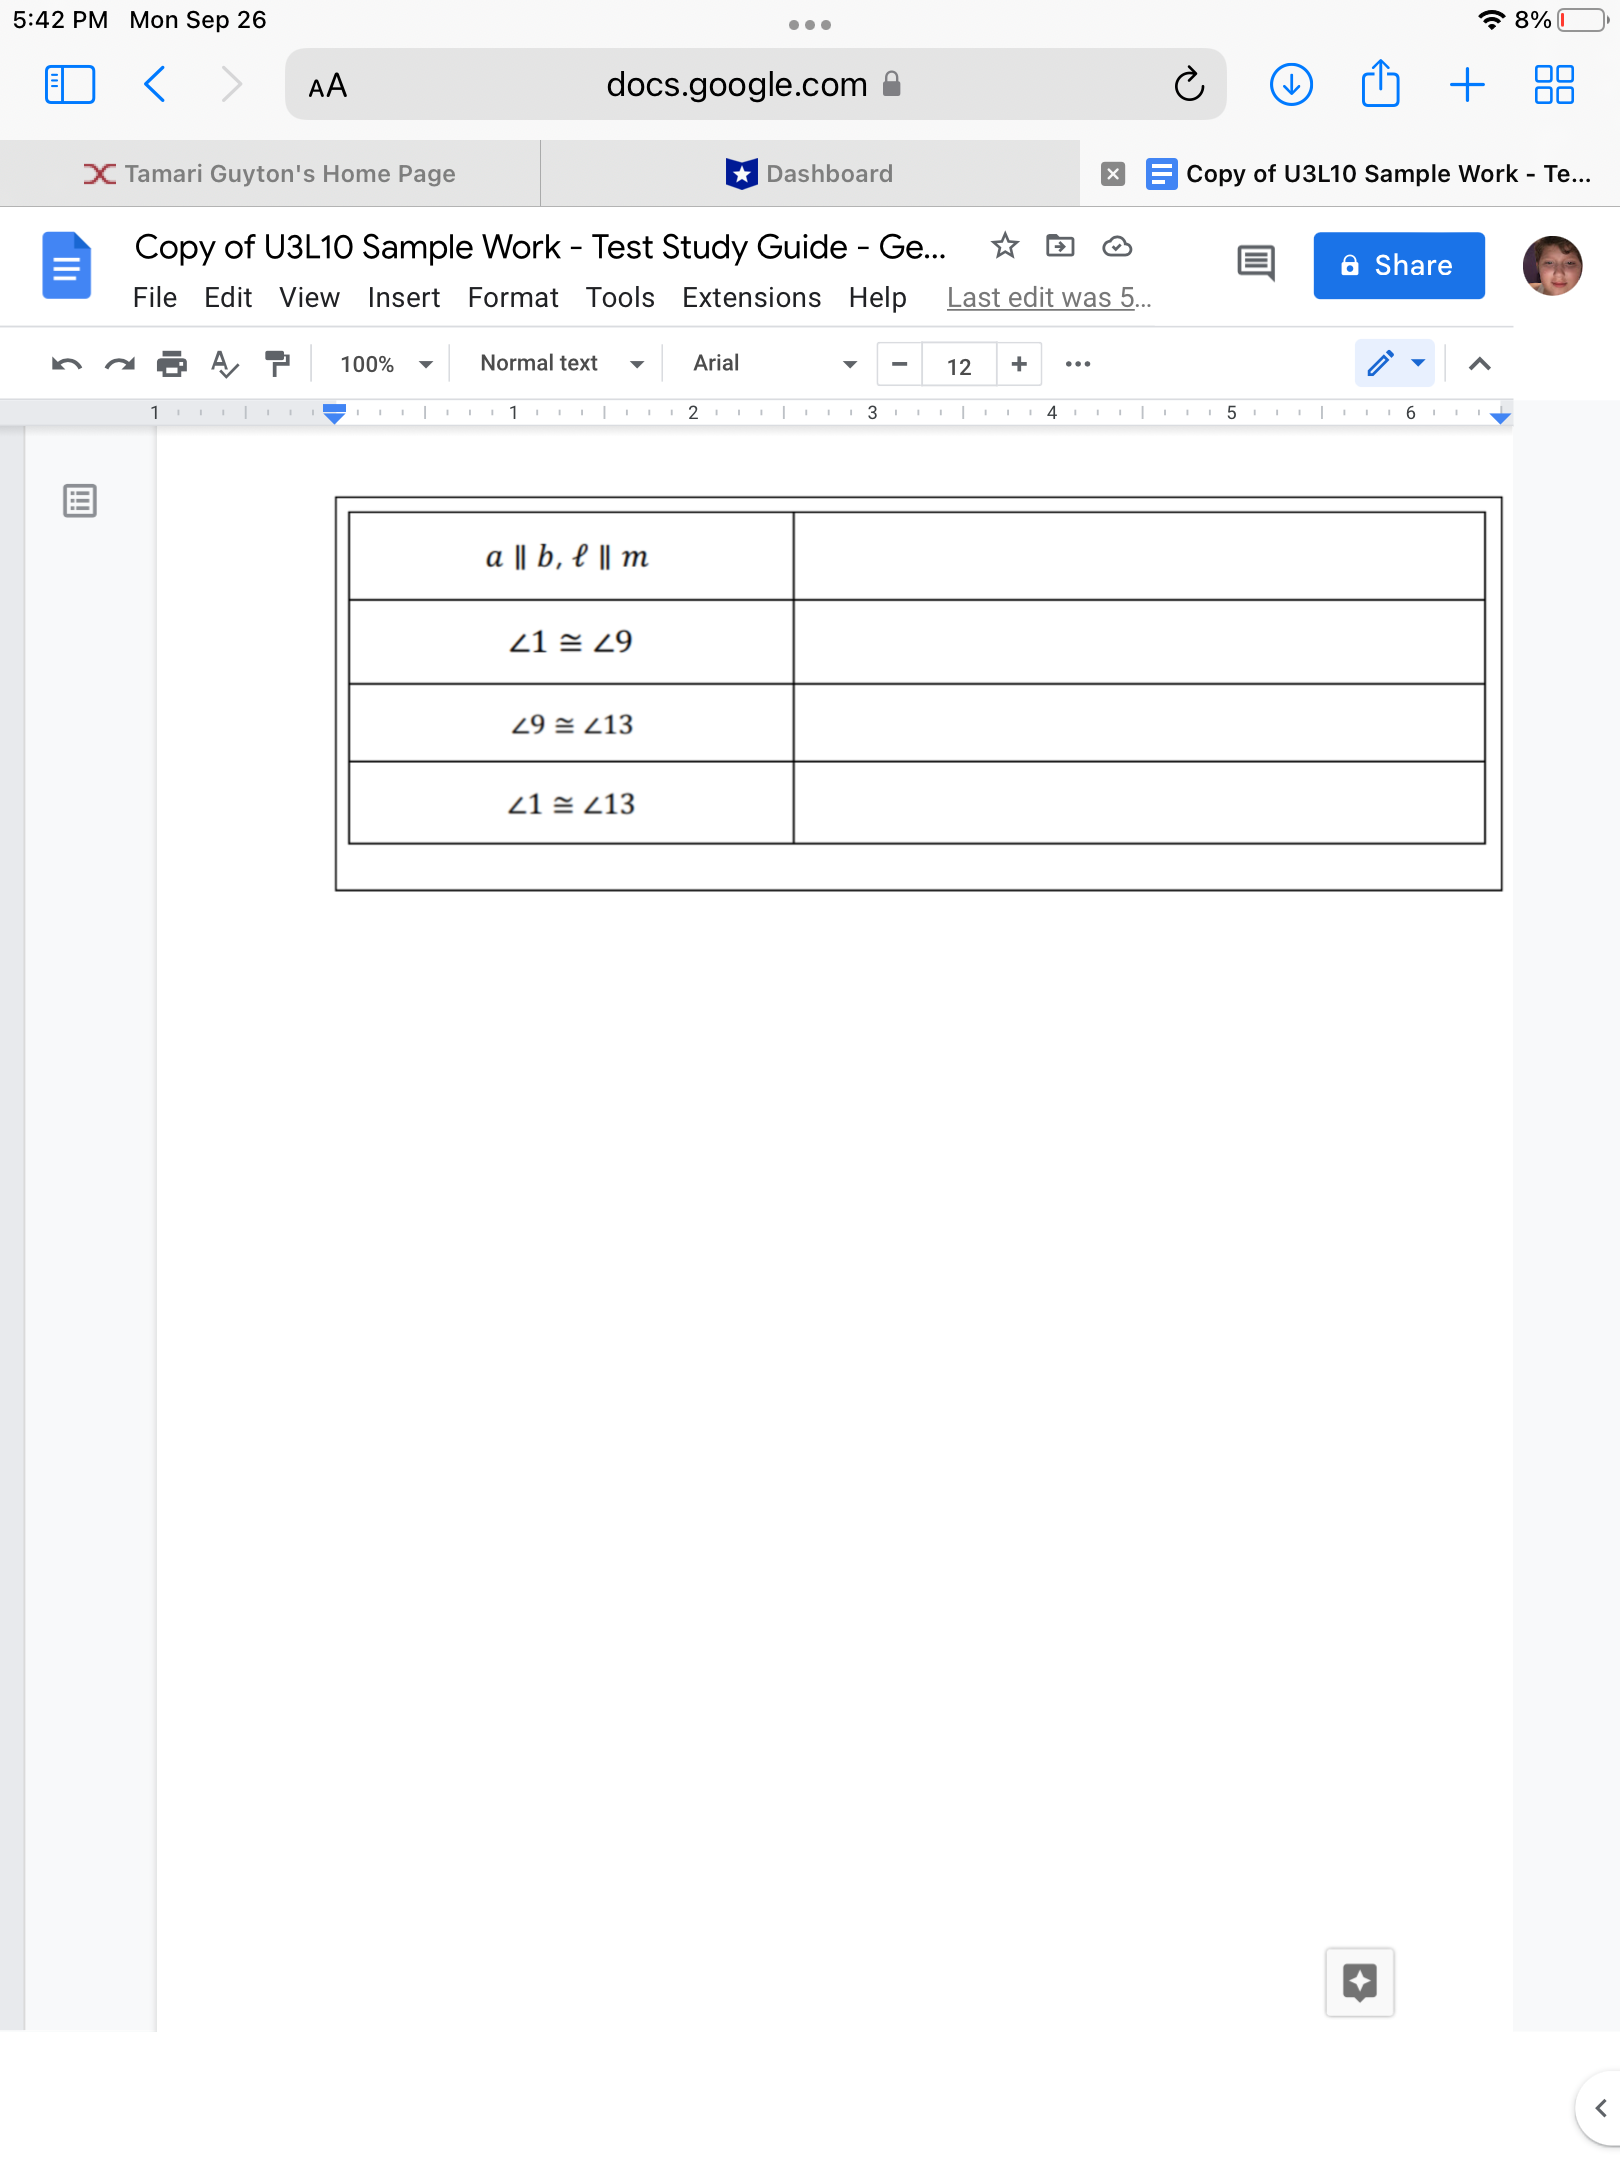Image resolution: width=1620 pixels, height=2160 pixels.
Task: Open a new Safari tab
Action: [x=1467, y=85]
